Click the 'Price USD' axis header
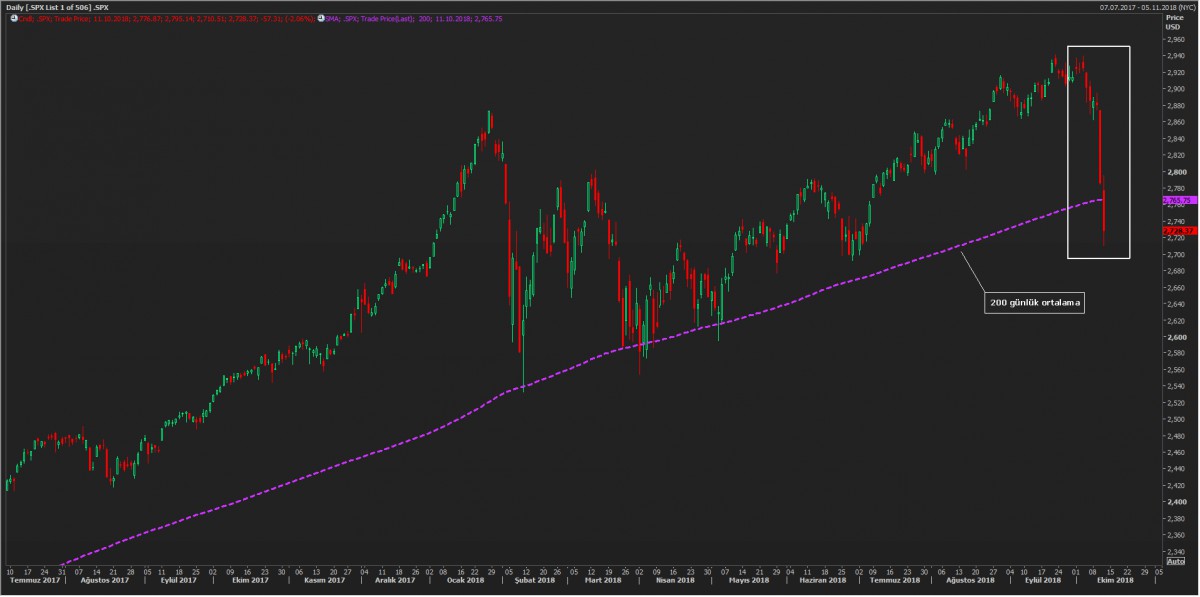This screenshot has width=1200, height=597. [x=1174, y=22]
